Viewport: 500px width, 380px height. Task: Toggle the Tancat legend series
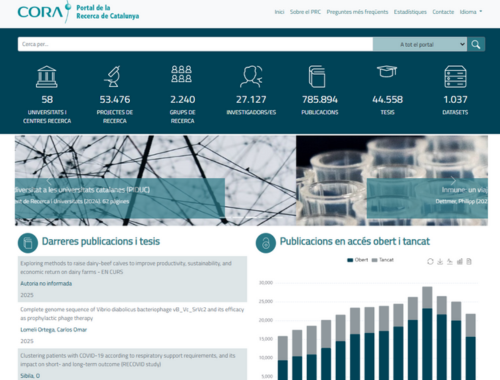point(383,260)
